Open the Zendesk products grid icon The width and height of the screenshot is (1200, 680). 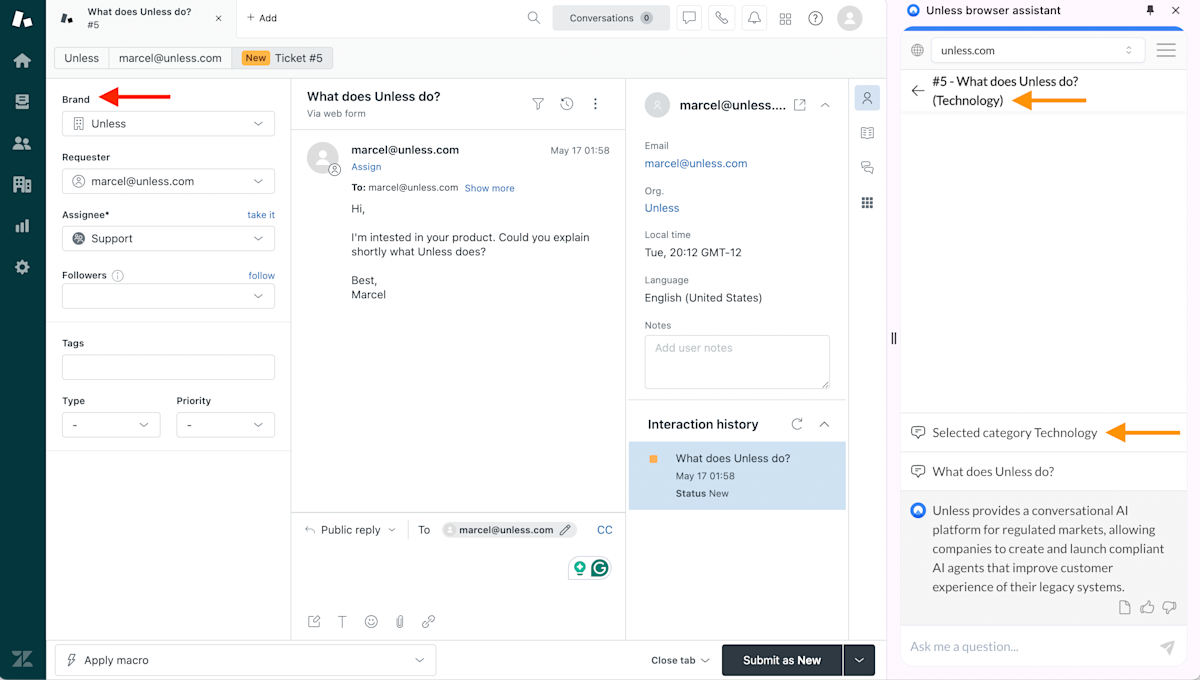785,18
